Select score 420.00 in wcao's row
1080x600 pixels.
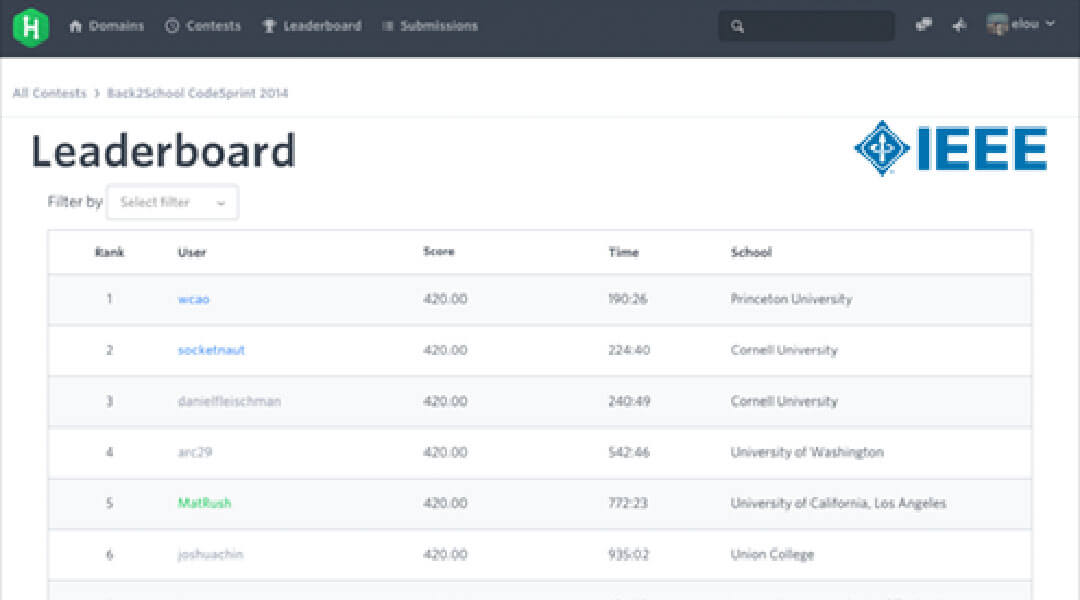tap(445, 299)
